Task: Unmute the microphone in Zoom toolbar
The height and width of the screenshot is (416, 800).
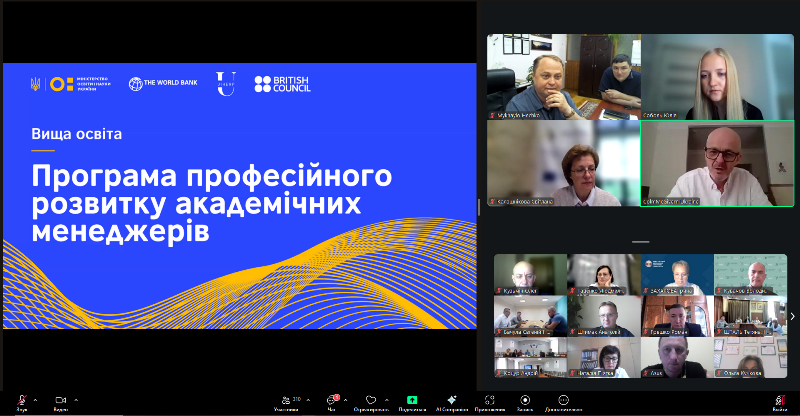Action: coord(21,401)
